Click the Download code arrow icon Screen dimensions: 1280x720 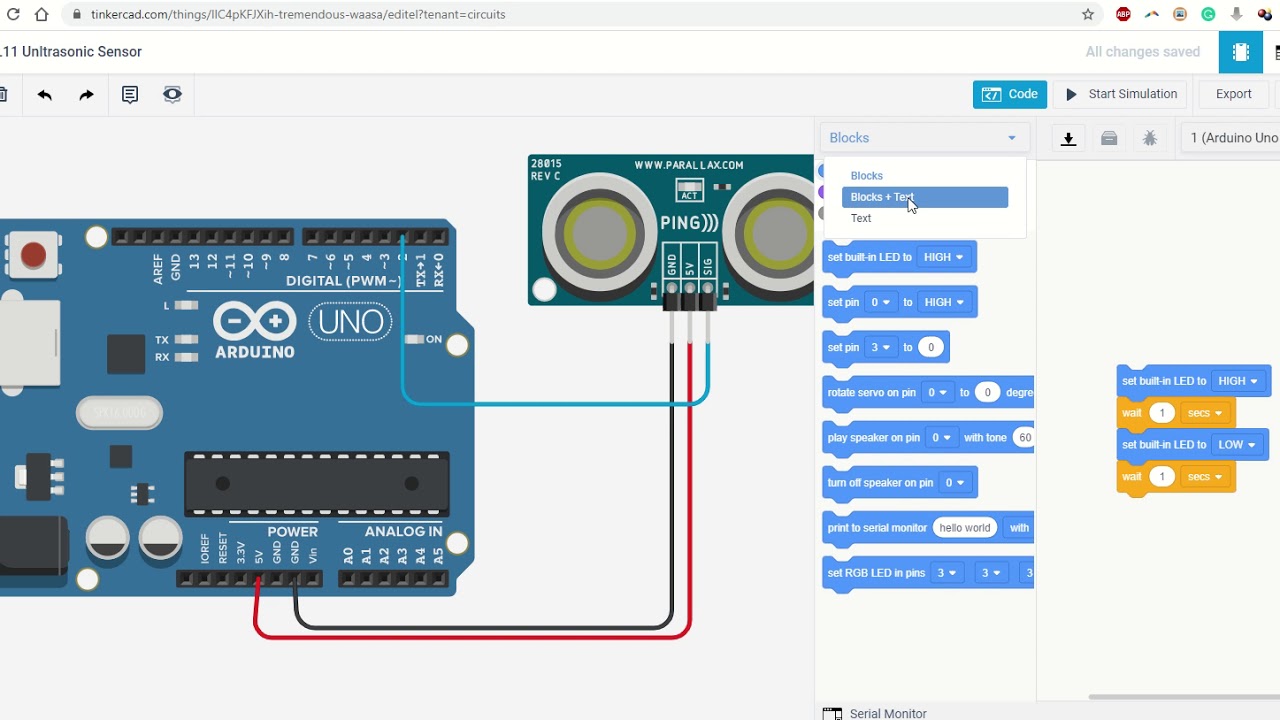[x=1068, y=138]
